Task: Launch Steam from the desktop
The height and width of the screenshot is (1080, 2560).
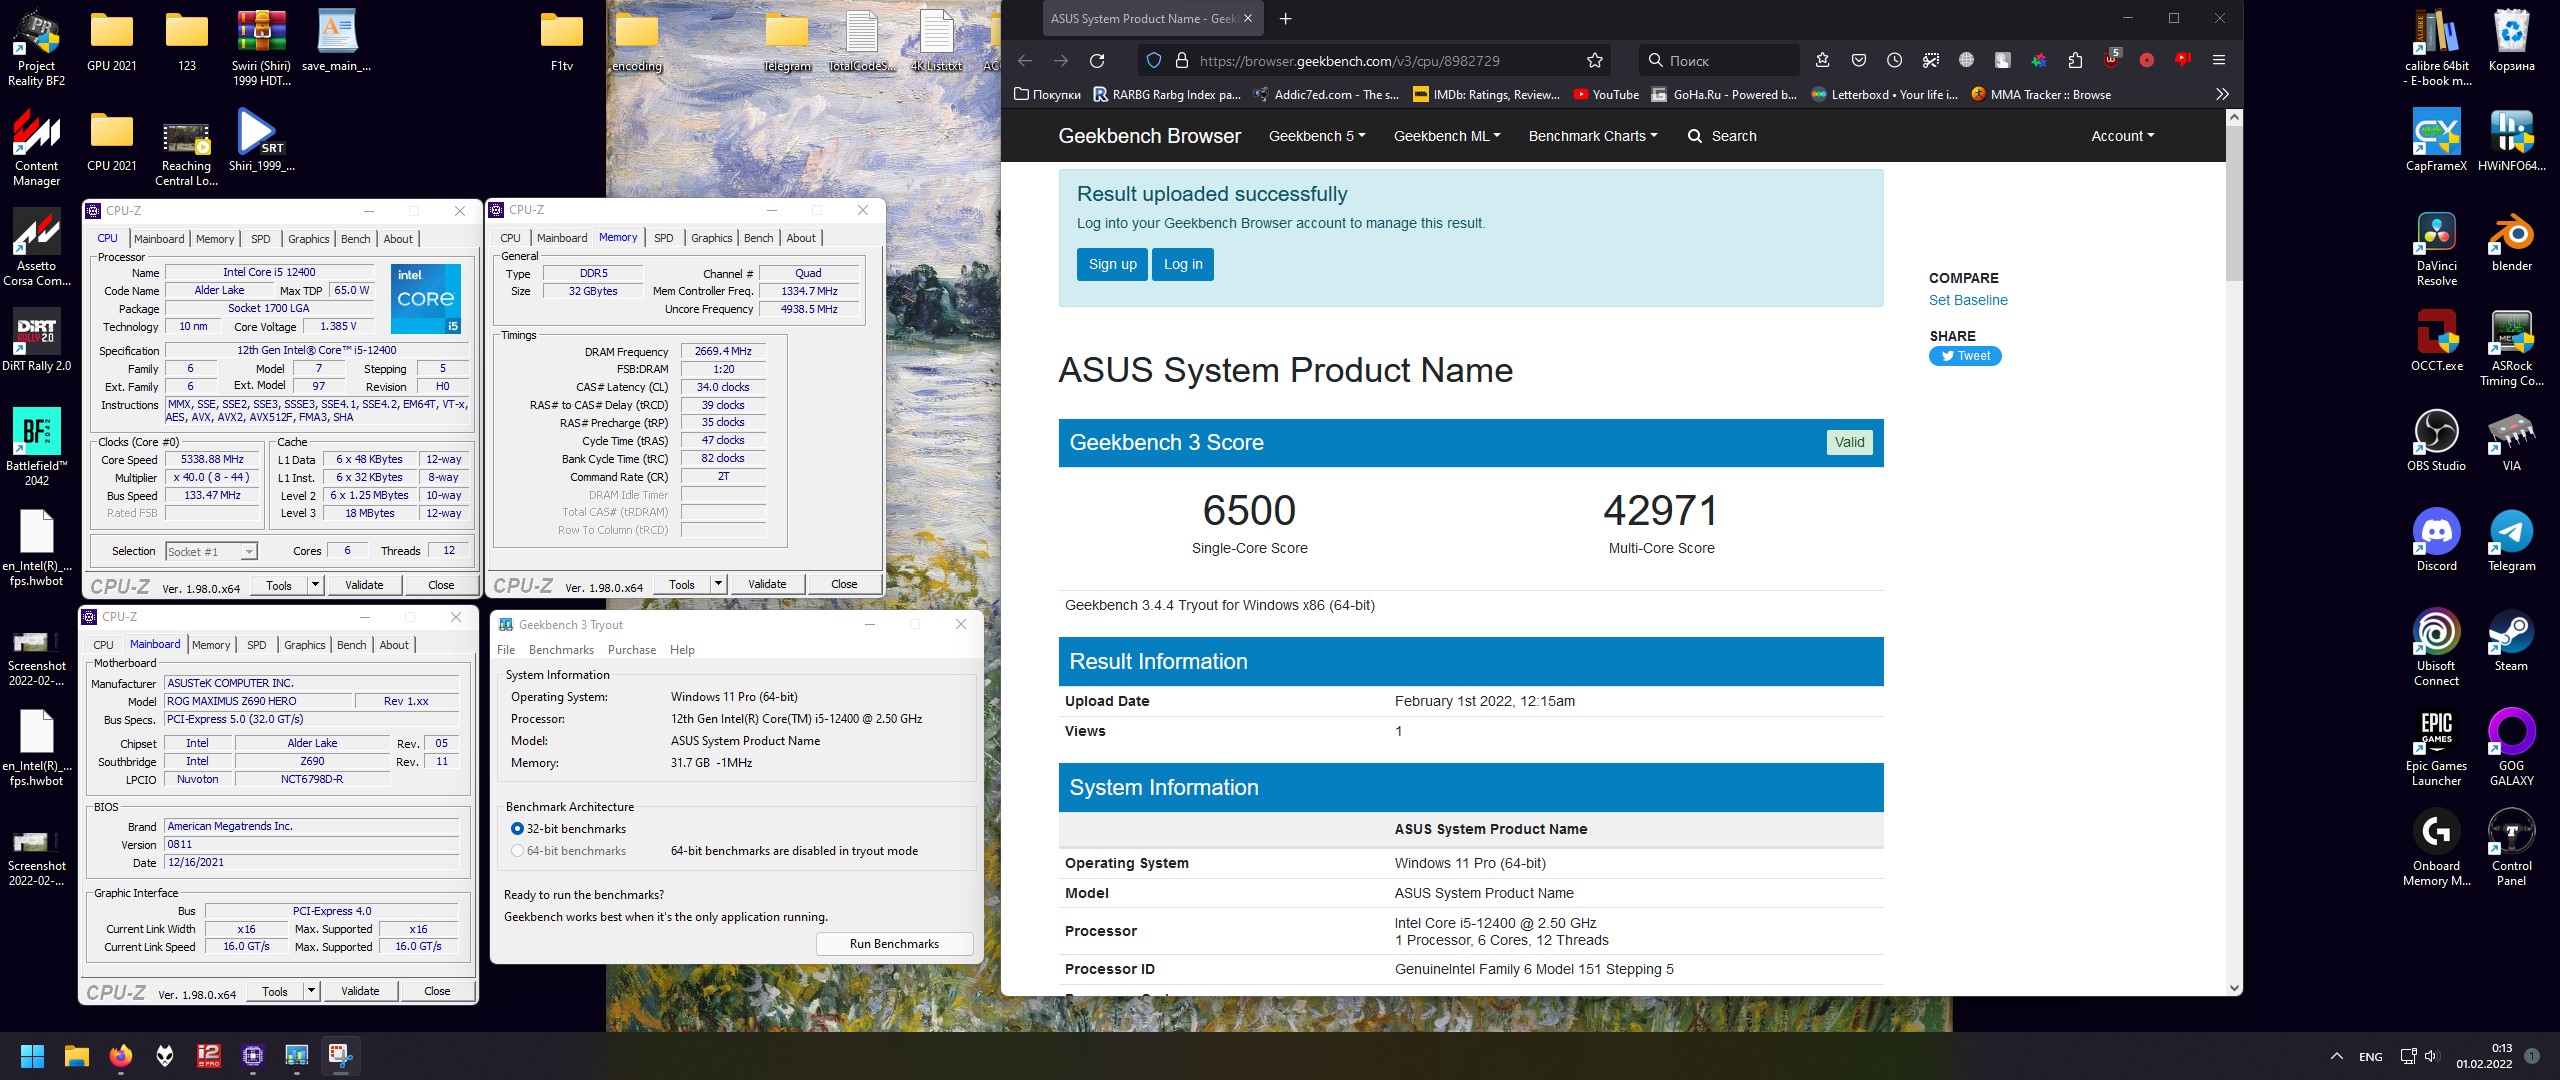Action: pos(2511,641)
